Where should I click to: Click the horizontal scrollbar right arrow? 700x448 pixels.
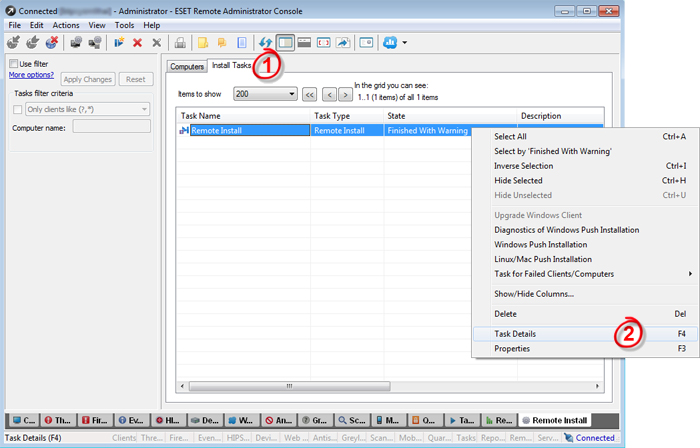coord(597,386)
